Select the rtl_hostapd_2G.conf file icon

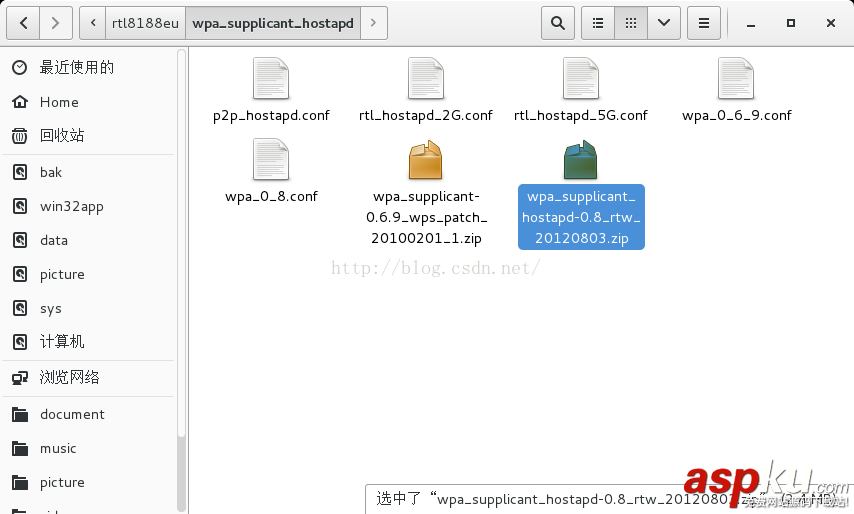tap(426, 78)
